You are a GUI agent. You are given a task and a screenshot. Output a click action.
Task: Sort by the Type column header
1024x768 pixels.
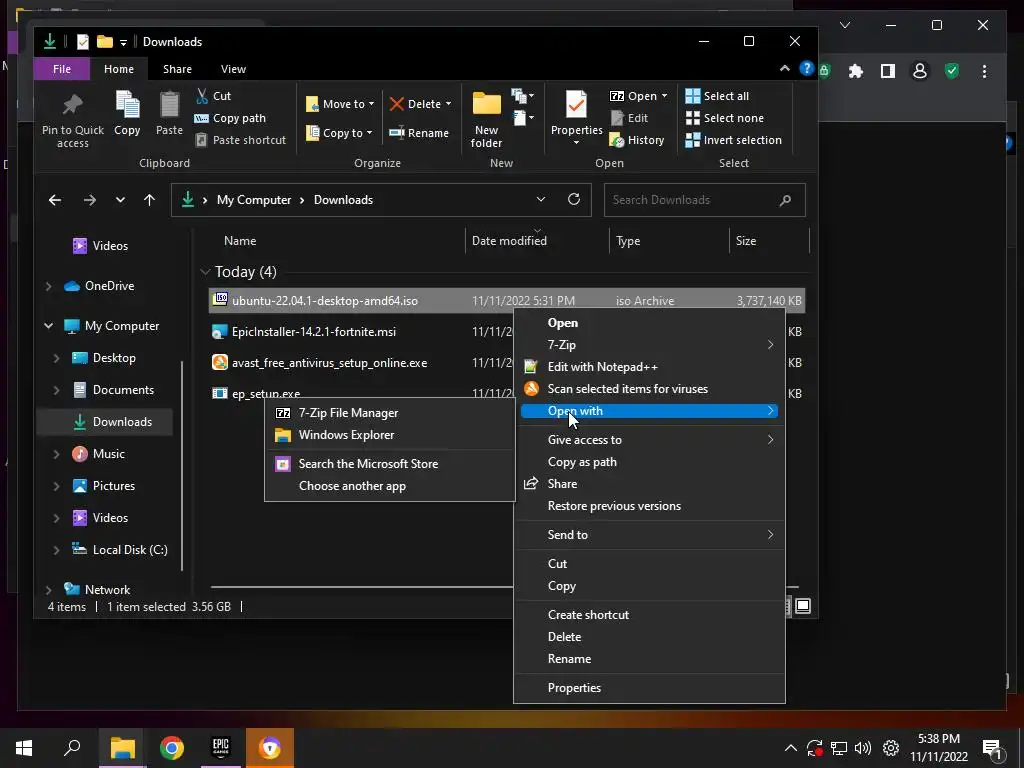pyautogui.click(x=628, y=241)
